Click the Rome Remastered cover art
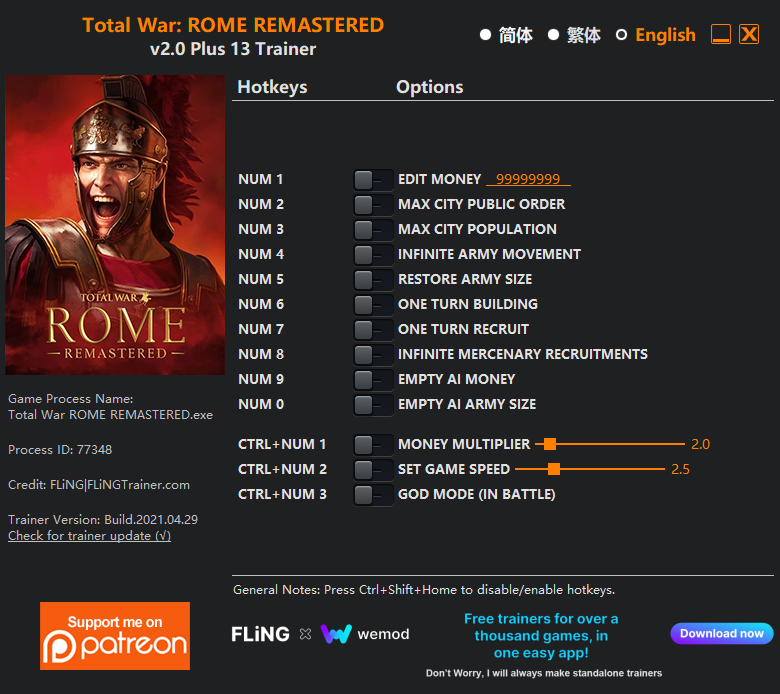 [x=115, y=224]
